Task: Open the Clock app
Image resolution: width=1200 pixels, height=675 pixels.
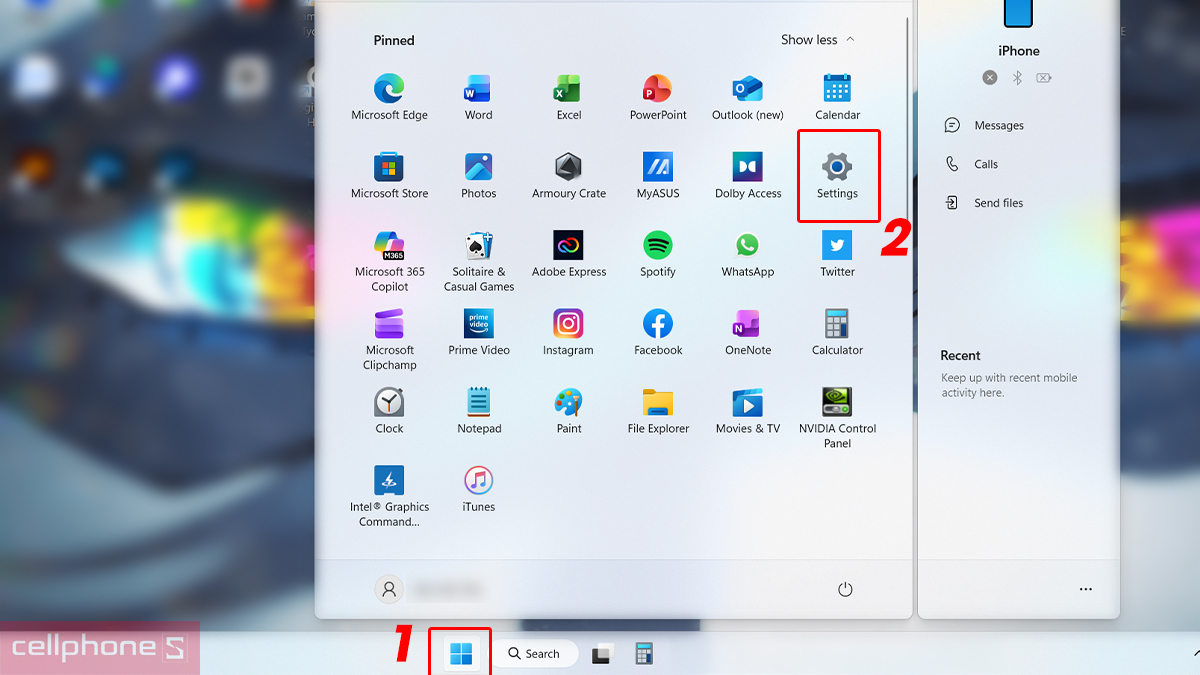Action: [389, 411]
